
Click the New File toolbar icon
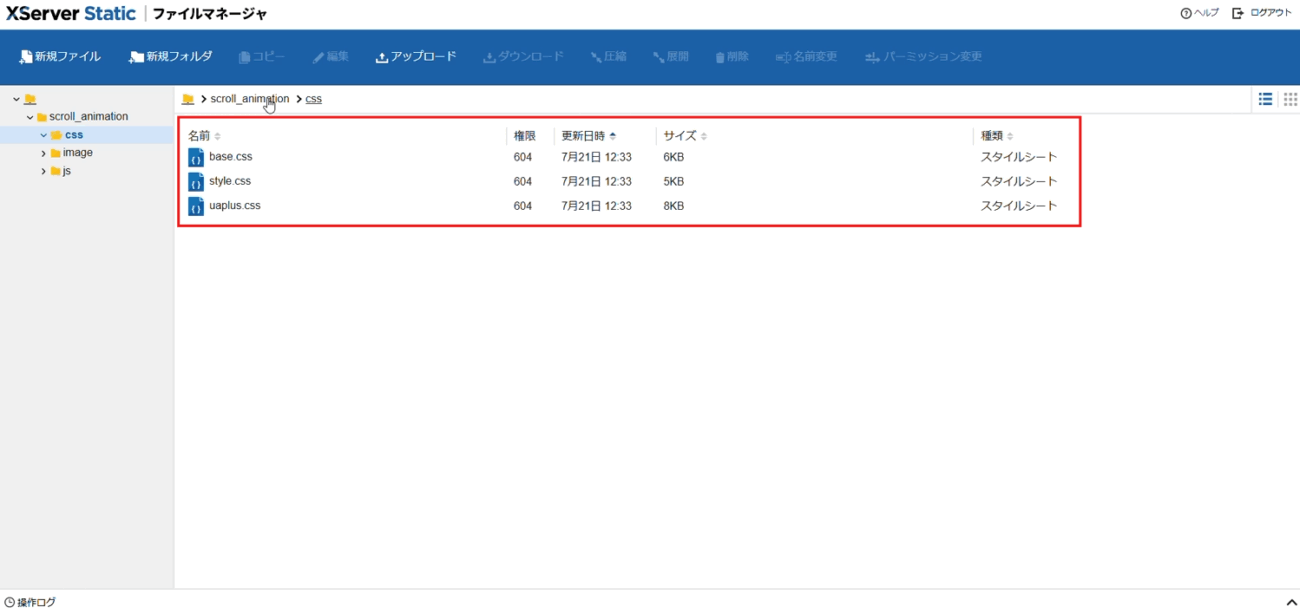point(26,57)
